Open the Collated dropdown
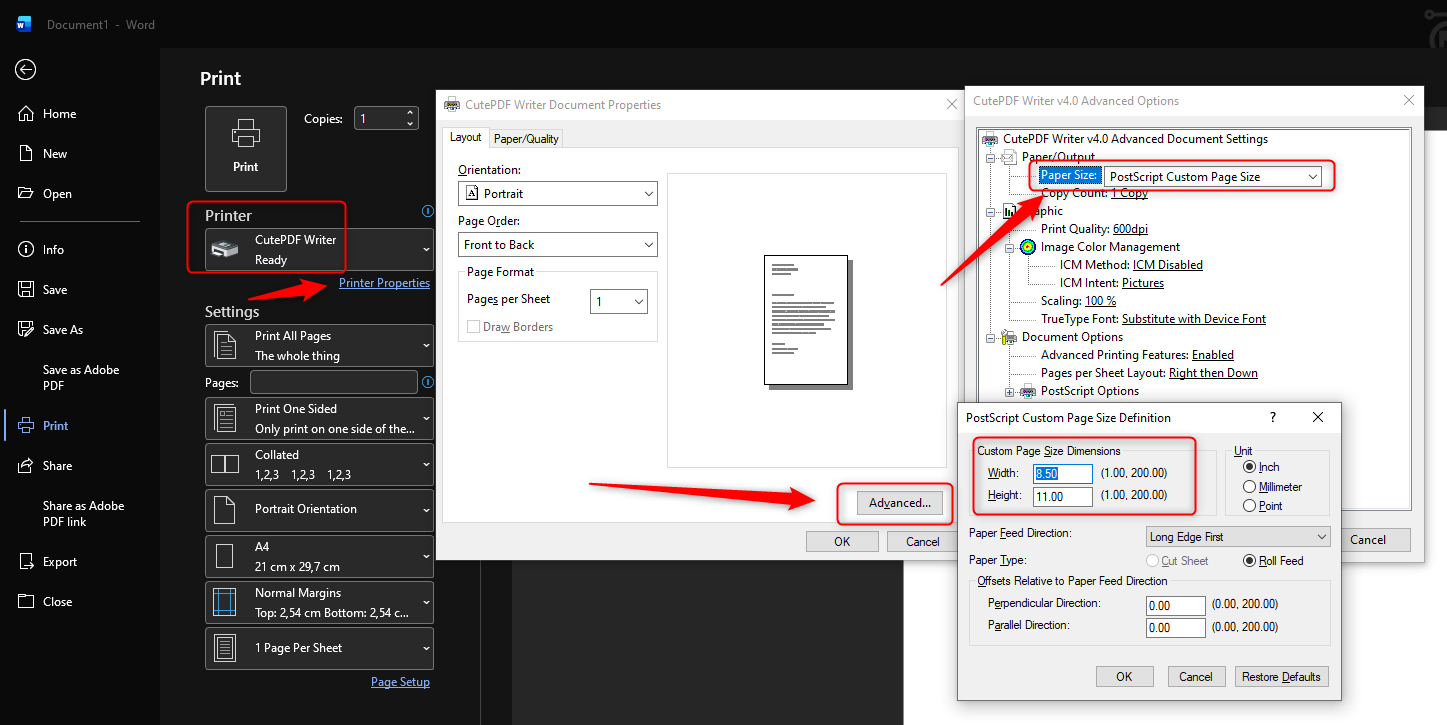 pyautogui.click(x=320, y=464)
